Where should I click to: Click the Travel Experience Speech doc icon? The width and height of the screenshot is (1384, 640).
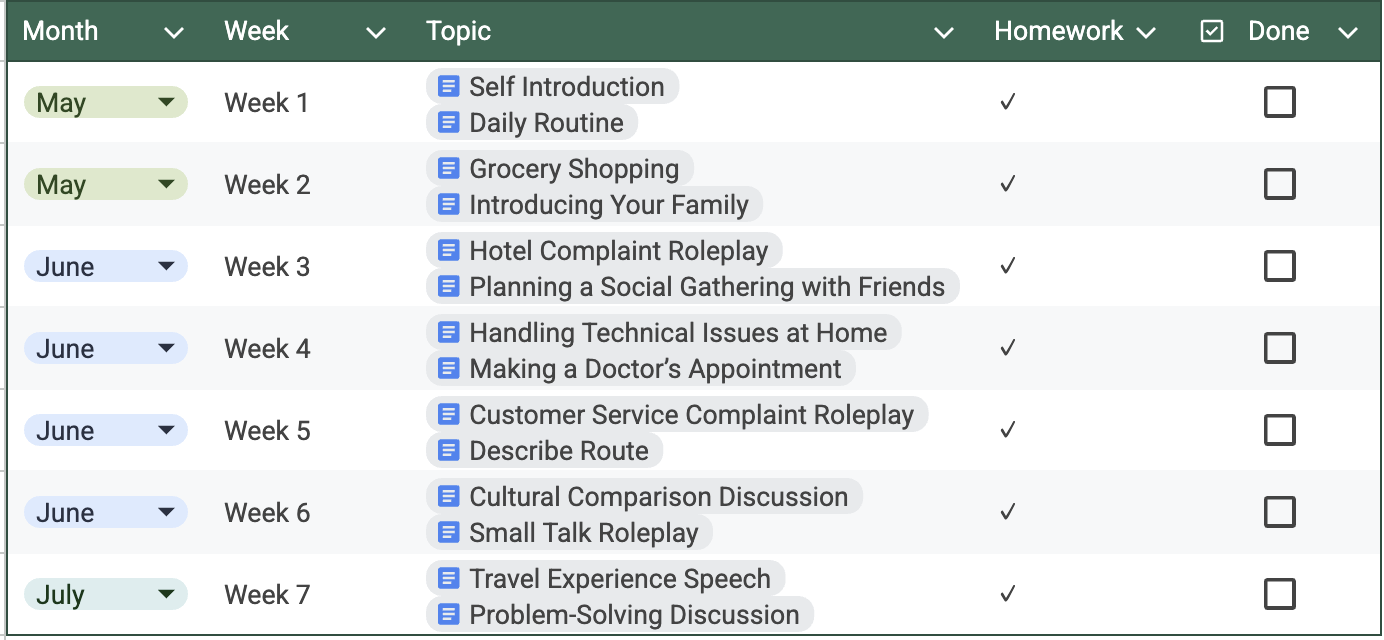449,579
